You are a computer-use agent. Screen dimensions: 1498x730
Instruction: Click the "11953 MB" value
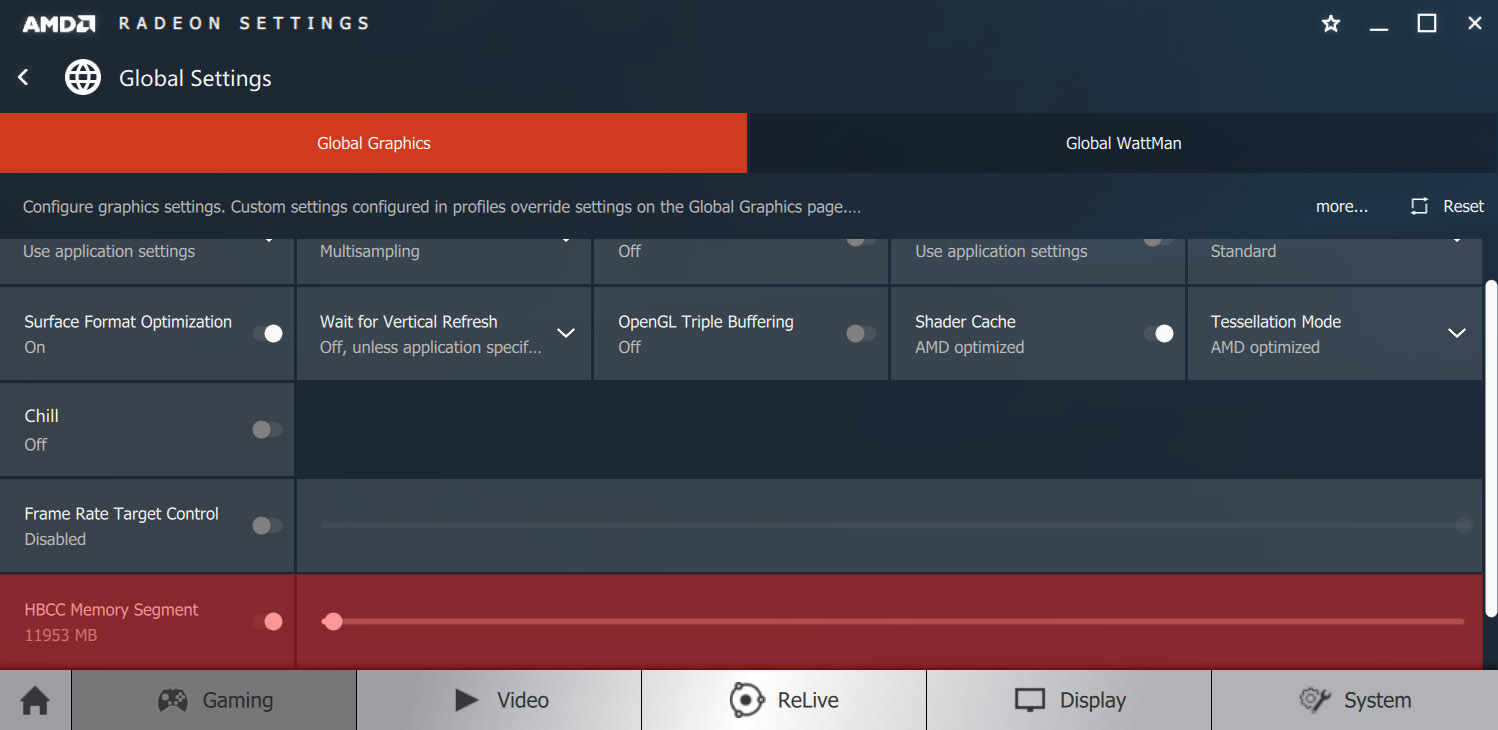coord(61,635)
